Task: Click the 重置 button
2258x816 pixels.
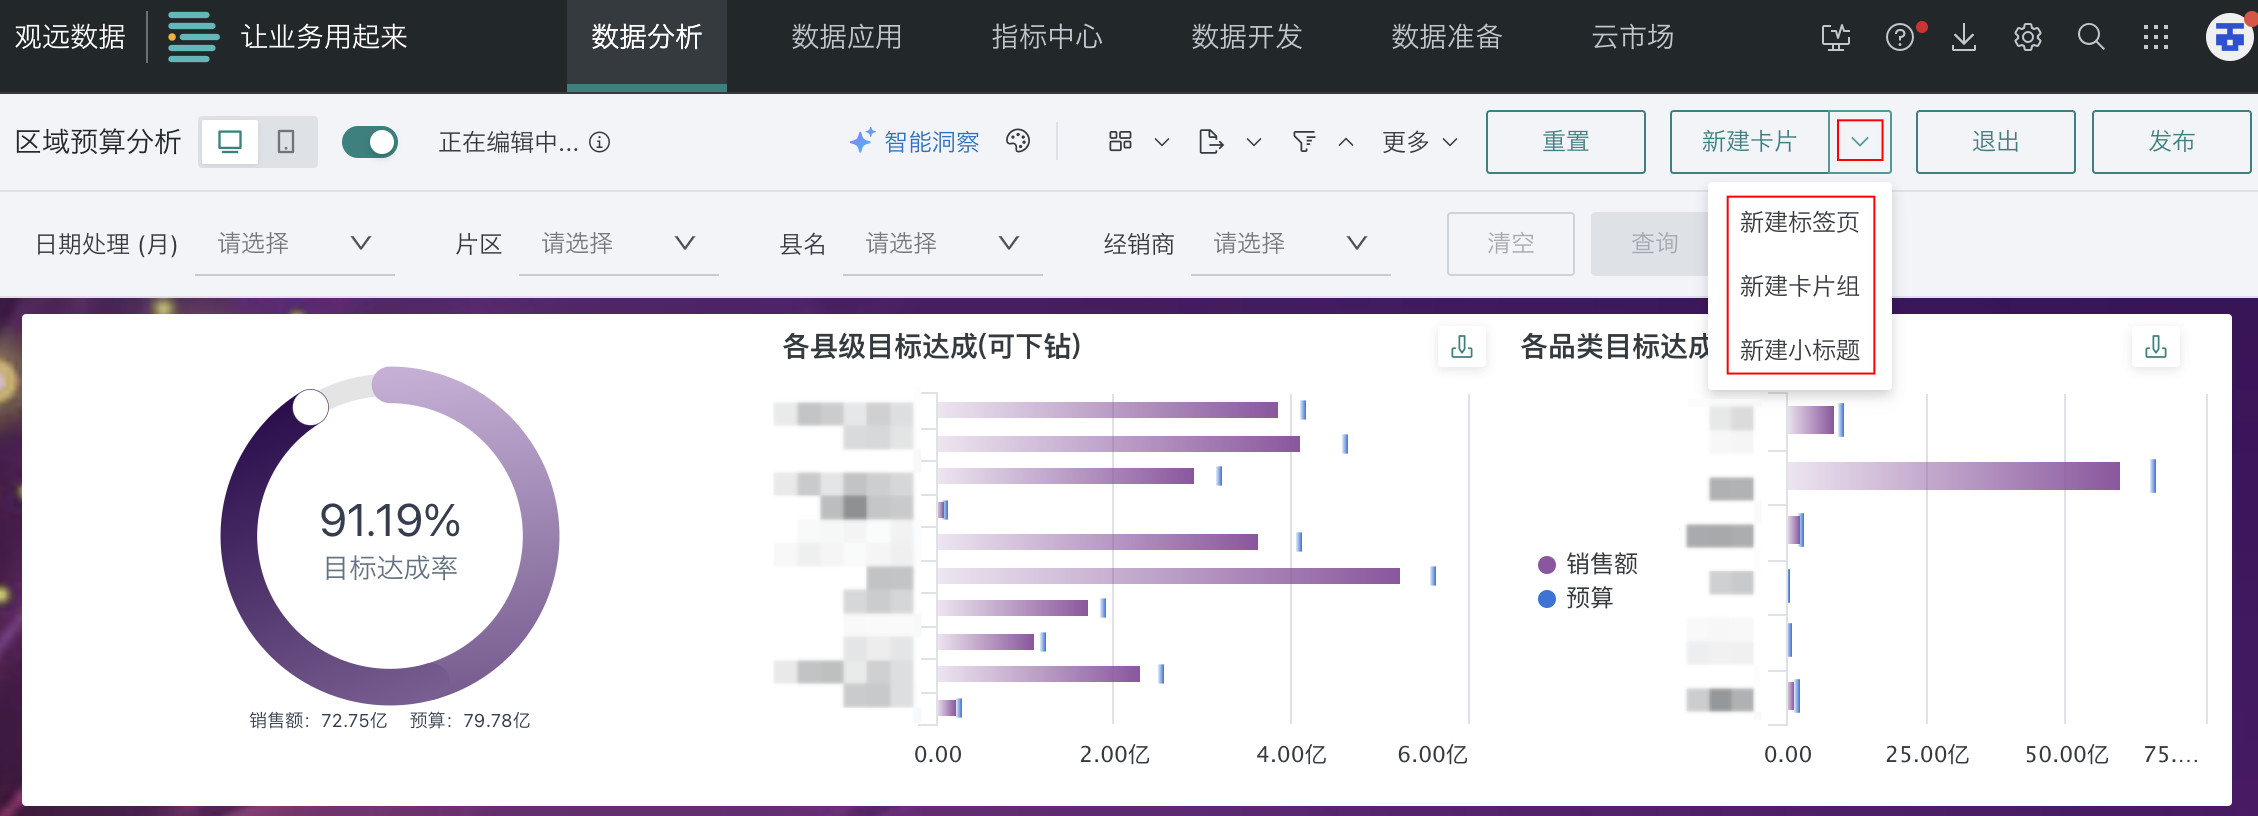Action: pyautogui.click(x=1565, y=142)
